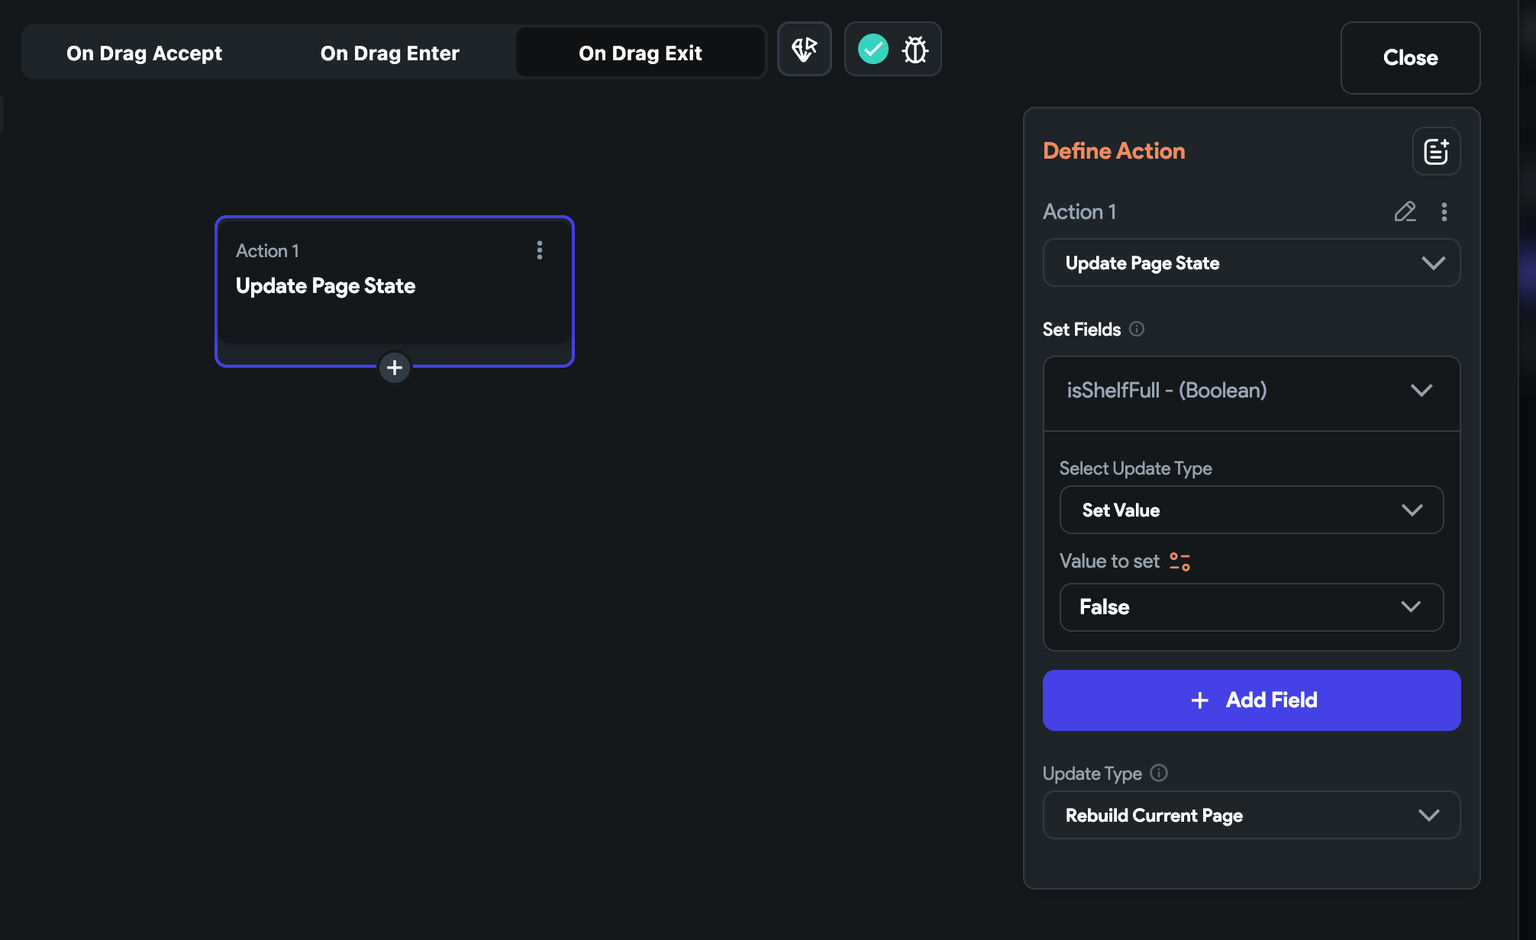1536x940 pixels.
Task: Switch to the On Drag Enter tab
Action: tap(390, 53)
